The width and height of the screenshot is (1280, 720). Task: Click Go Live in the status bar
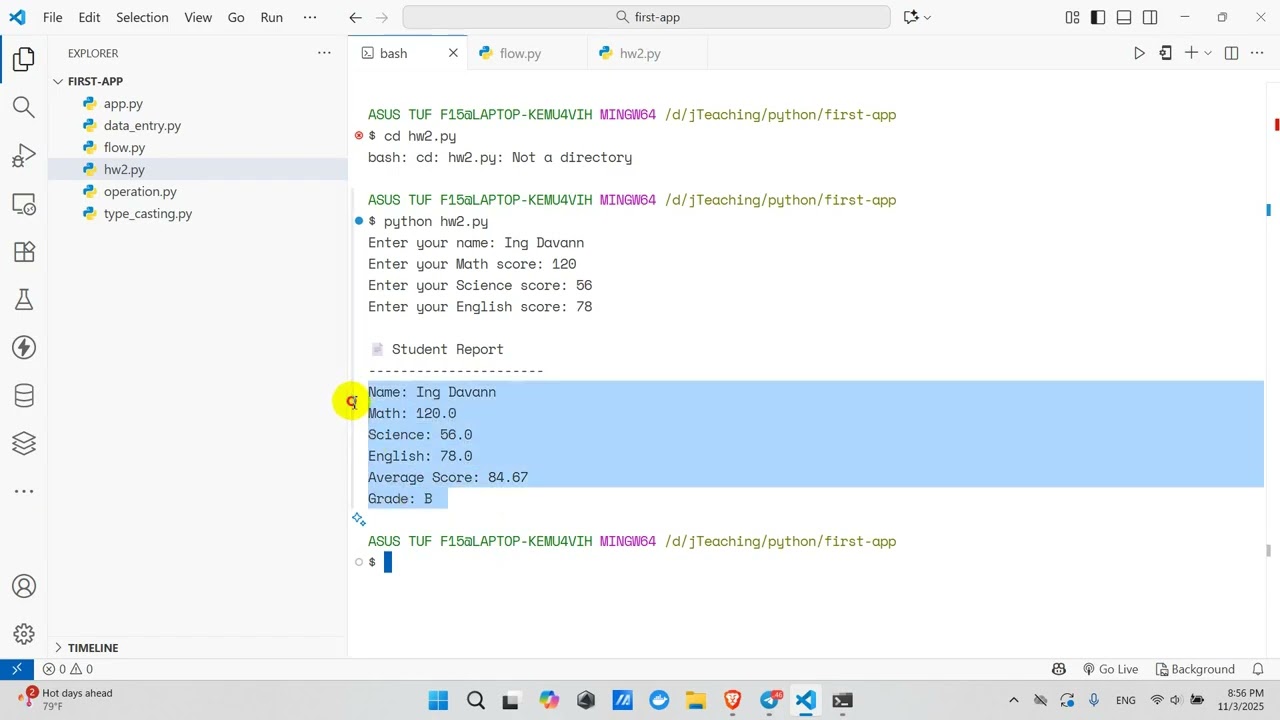1110,669
